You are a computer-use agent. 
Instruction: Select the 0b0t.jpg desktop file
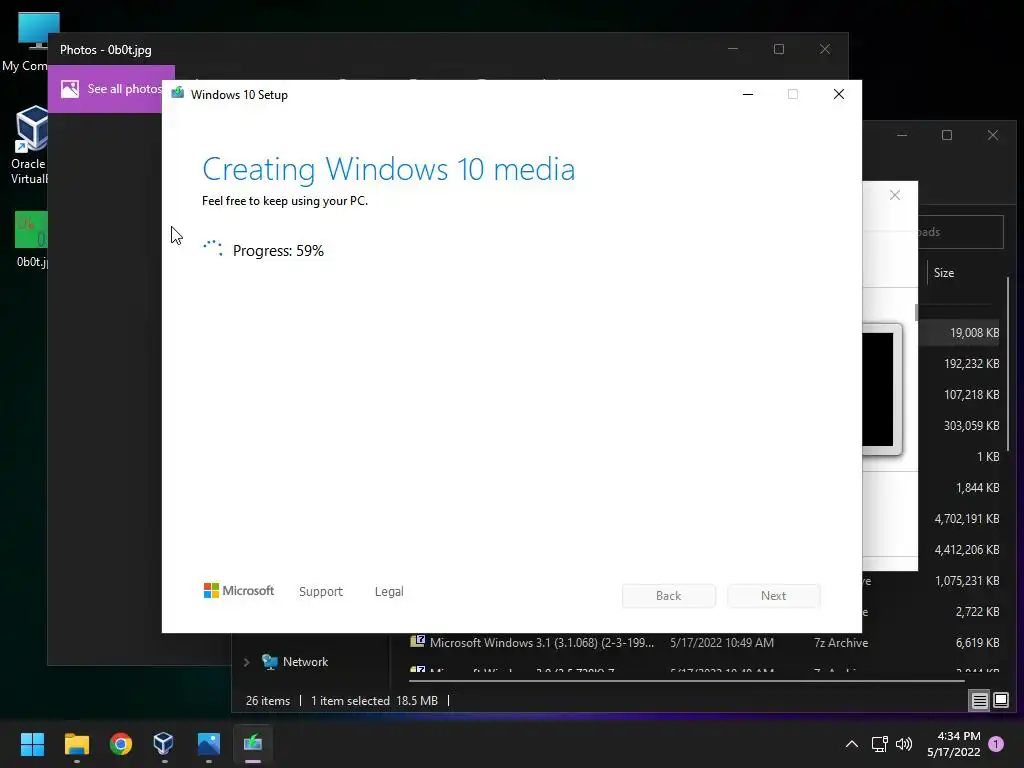pyautogui.click(x=31, y=240)
